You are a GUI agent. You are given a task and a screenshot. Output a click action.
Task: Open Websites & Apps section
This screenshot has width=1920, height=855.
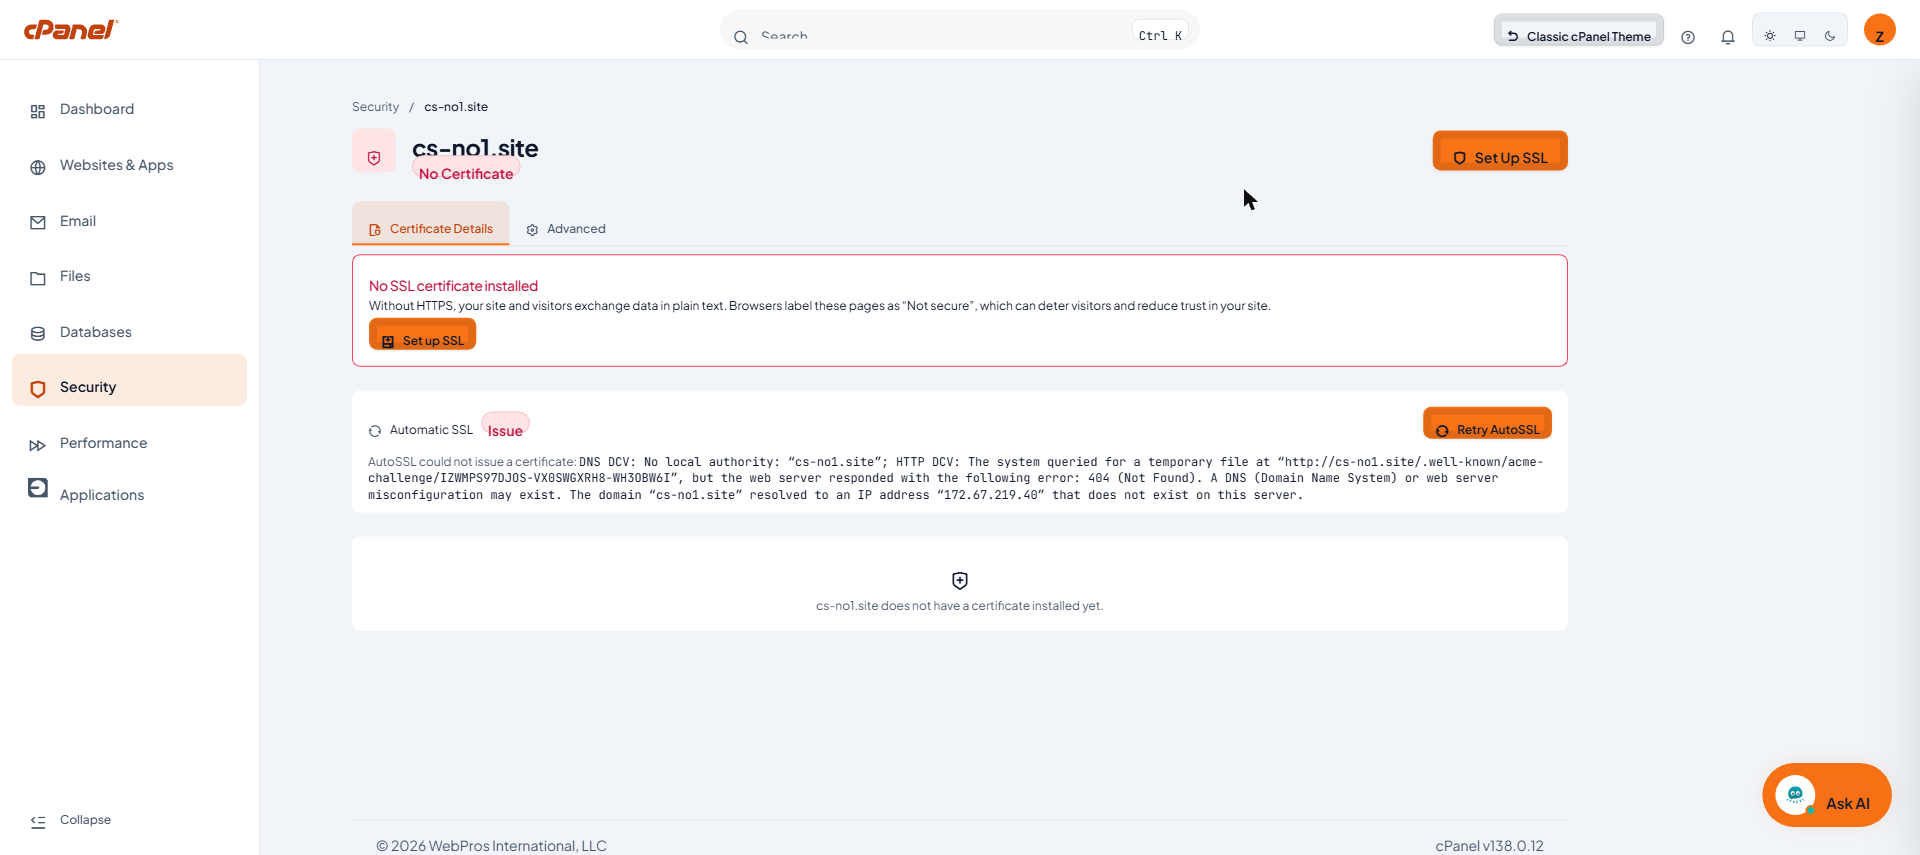point(129,166)
